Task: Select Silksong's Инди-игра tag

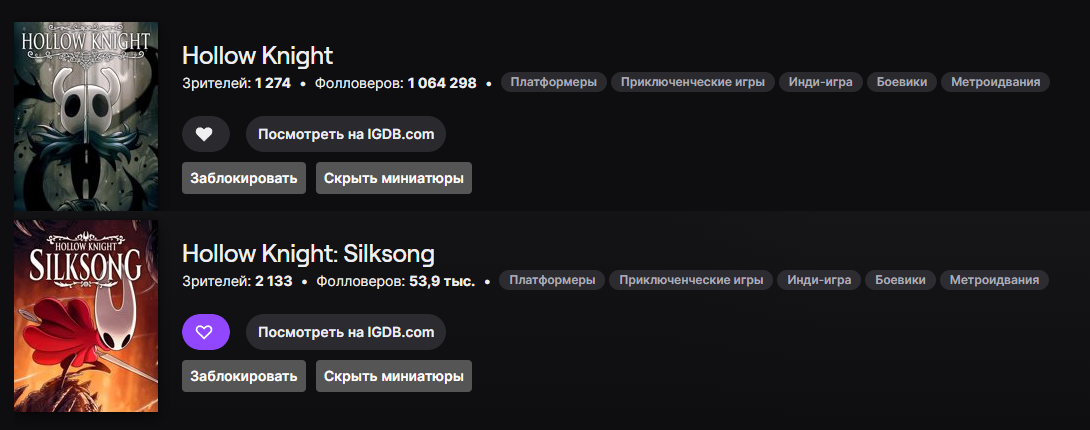Action: click(819, 280)
